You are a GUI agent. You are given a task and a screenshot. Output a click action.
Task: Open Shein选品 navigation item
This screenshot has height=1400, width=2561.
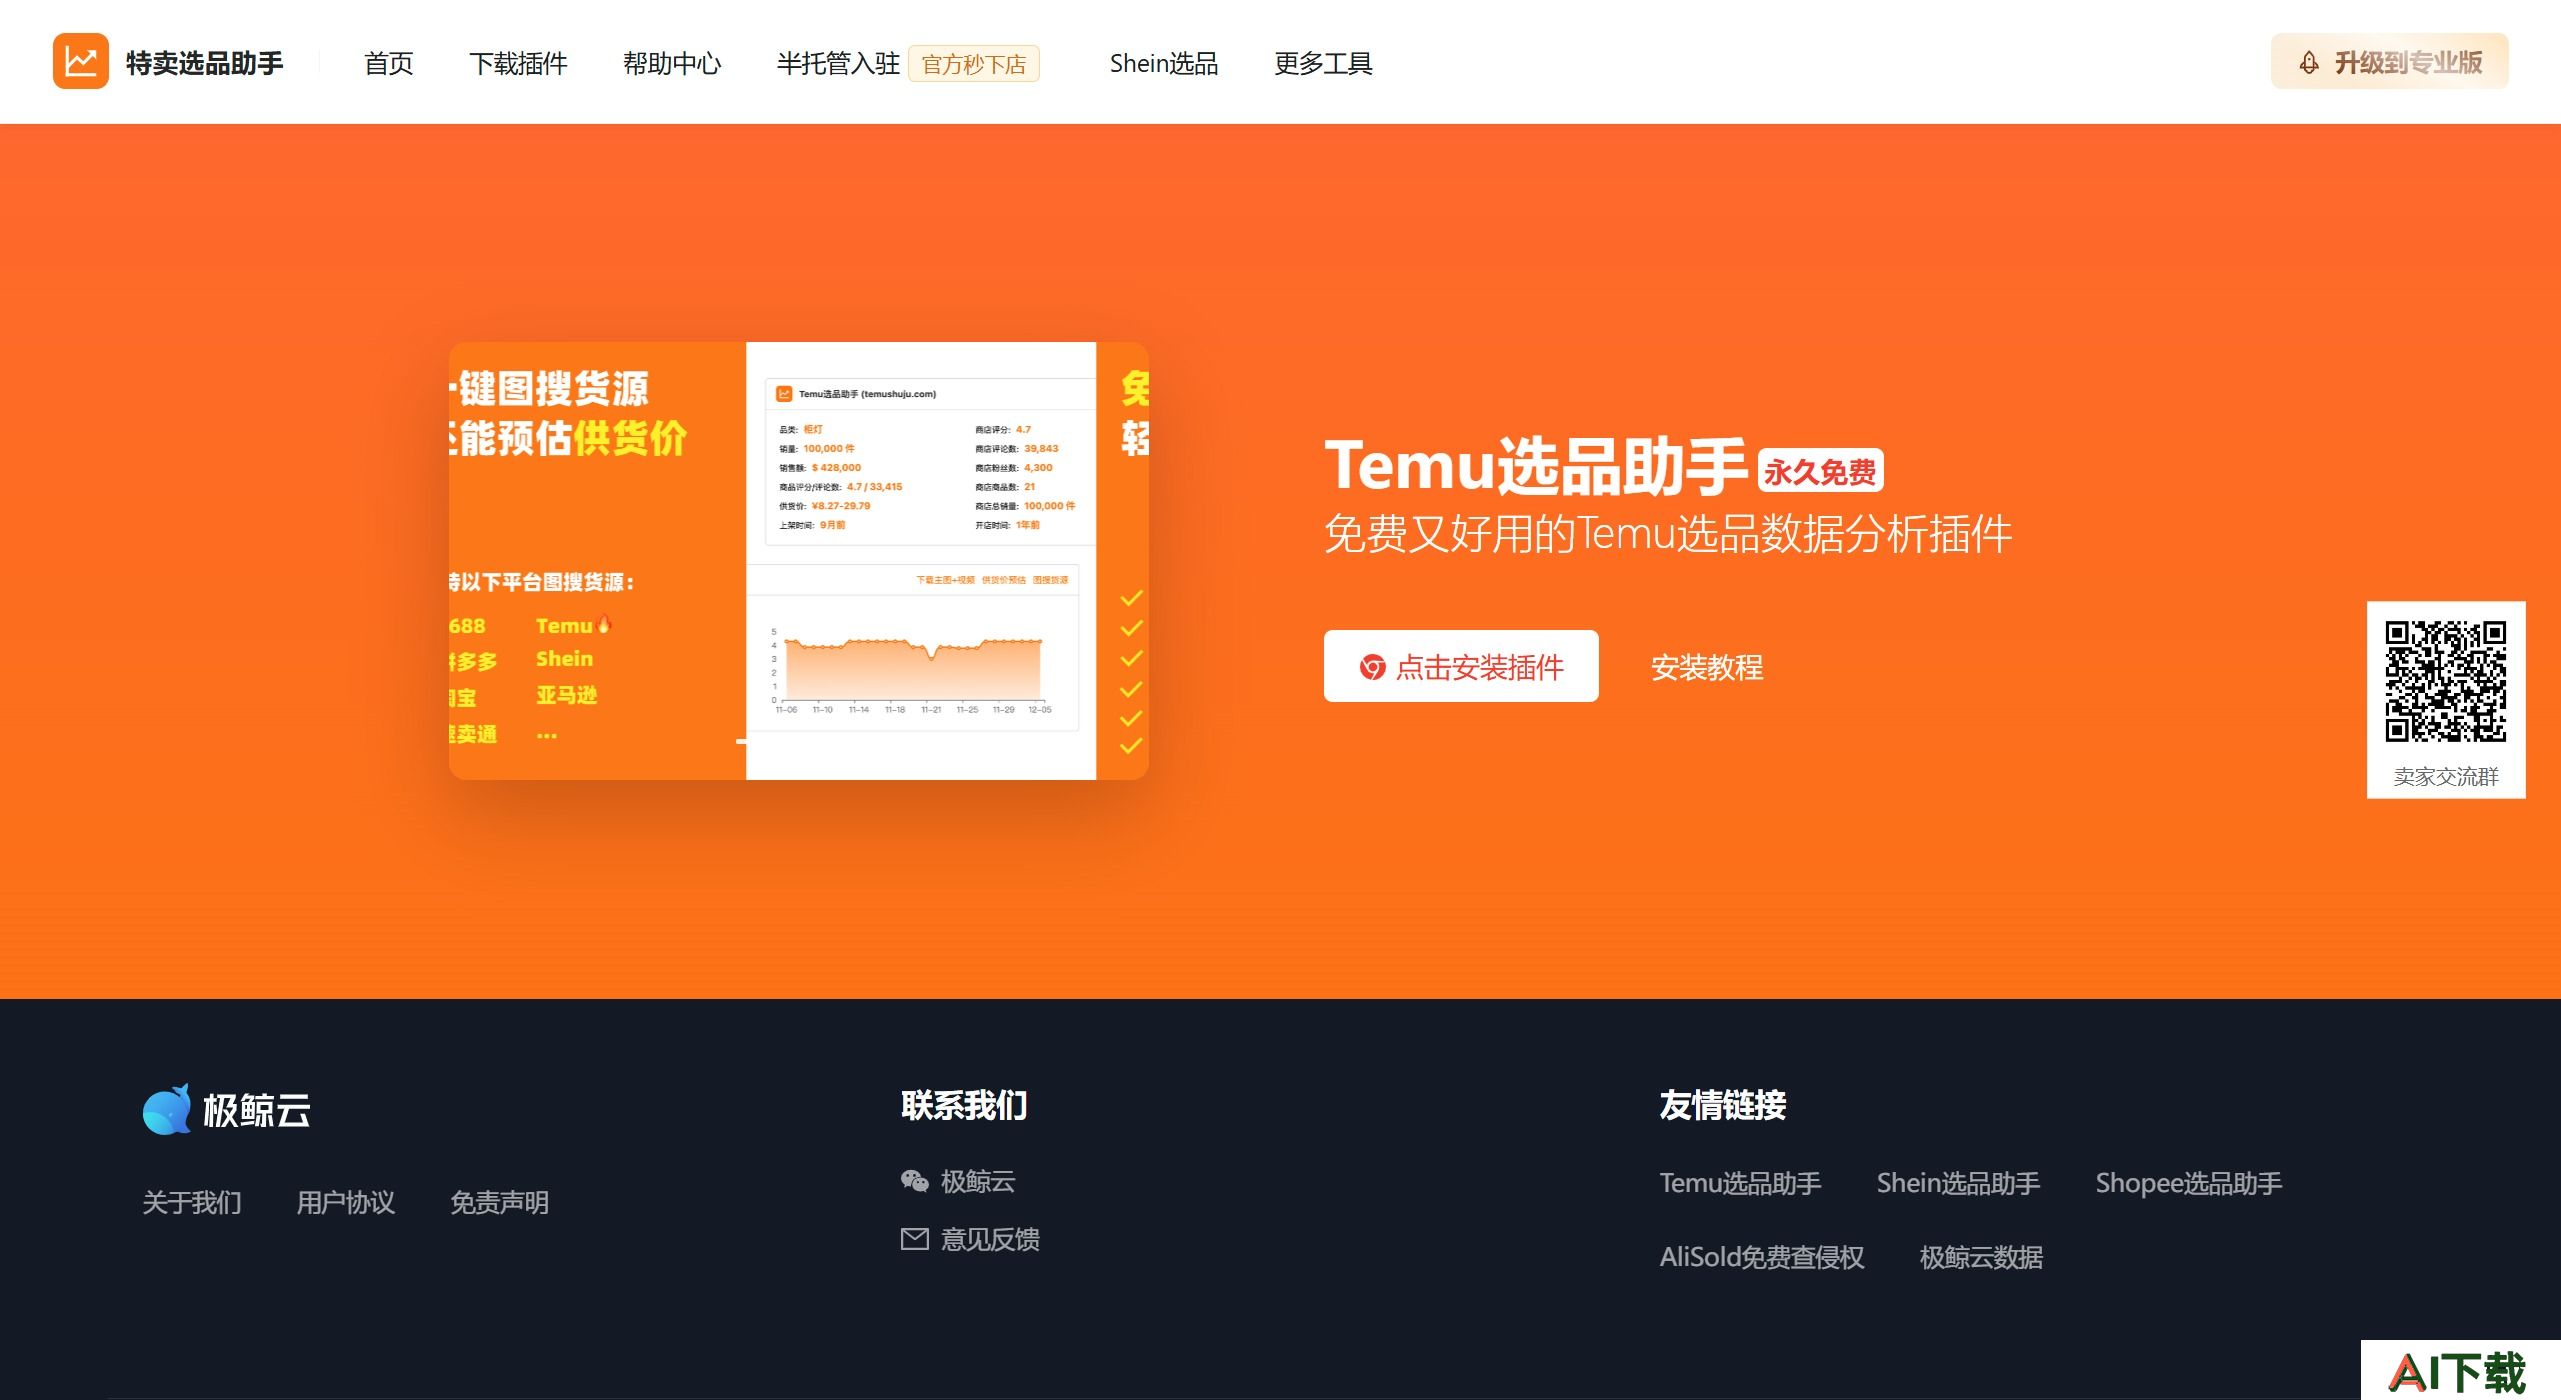click(1164, 63)
